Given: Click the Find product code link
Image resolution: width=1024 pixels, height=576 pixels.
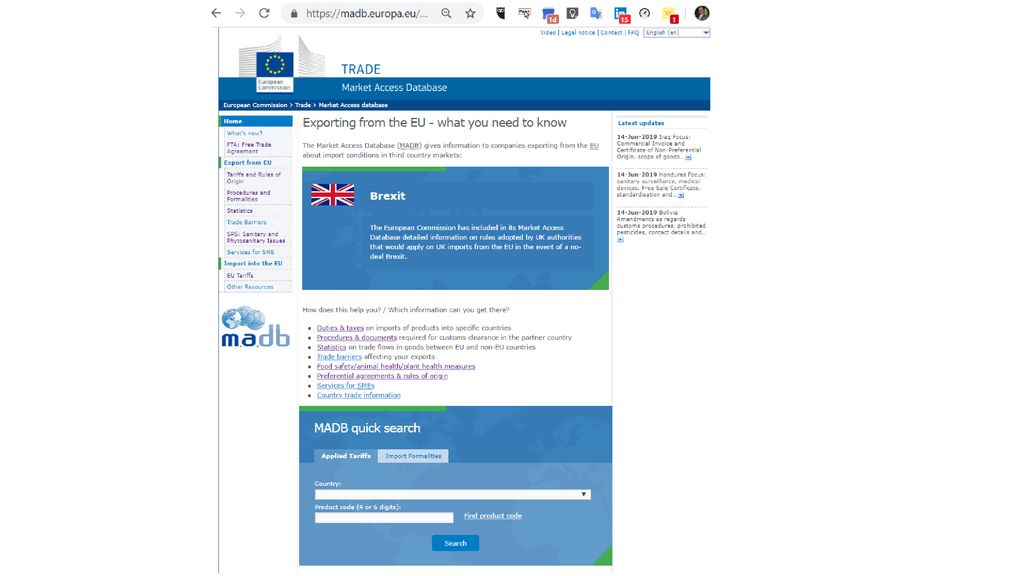Looking at the screenshot, I should point(492,516).
